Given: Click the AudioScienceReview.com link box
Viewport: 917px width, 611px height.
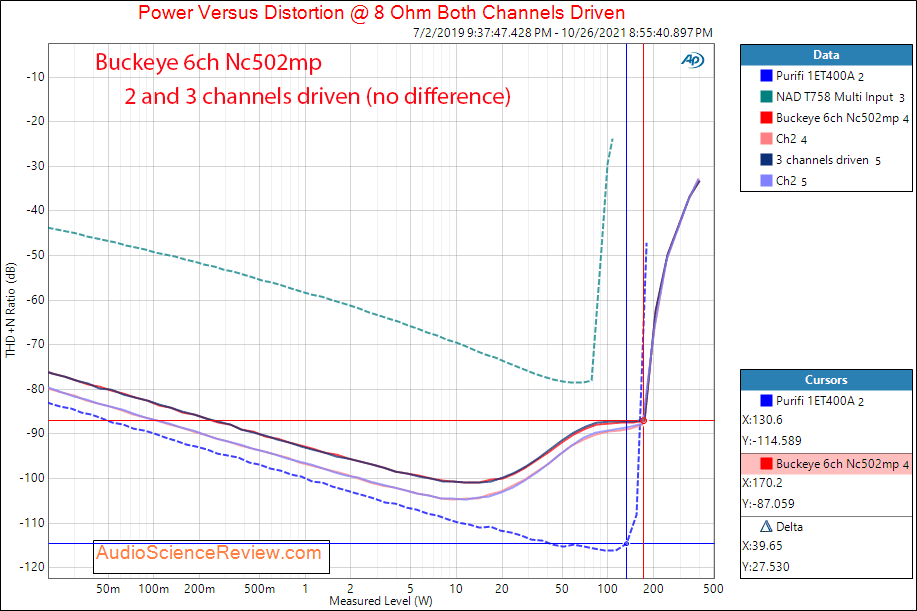Looking at the screenshot, I should [212, 557].
